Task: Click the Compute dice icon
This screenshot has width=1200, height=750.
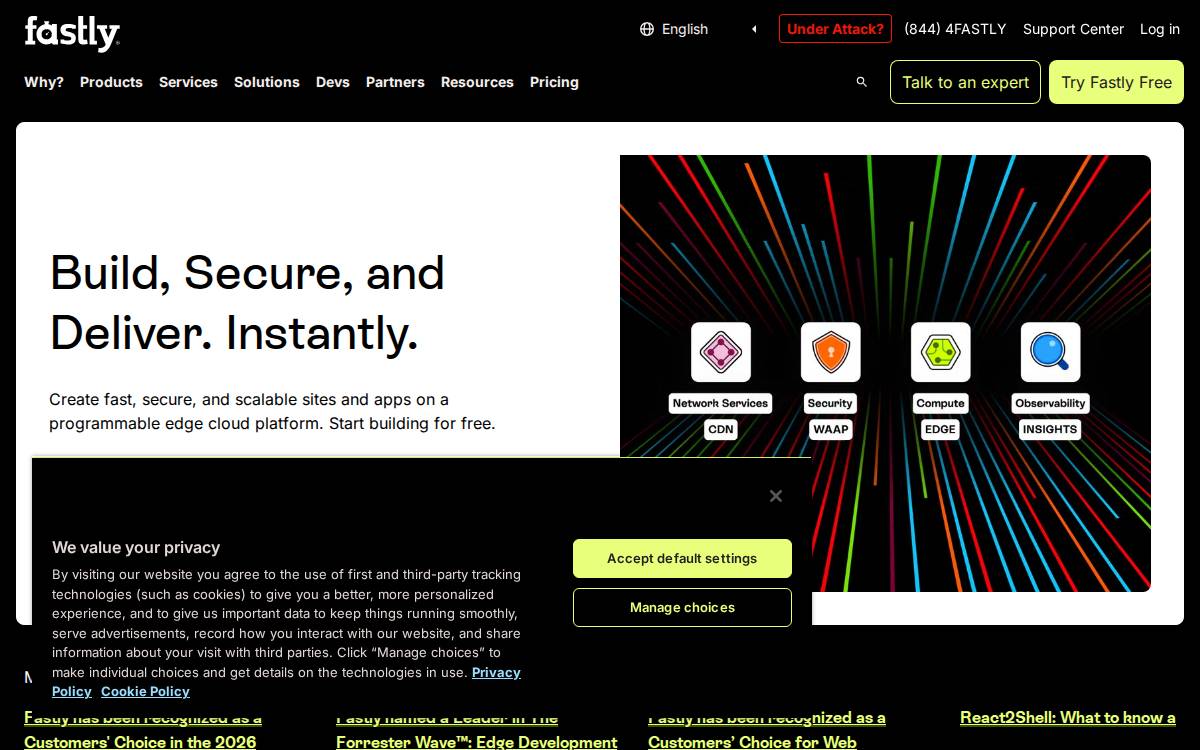Action: (941, 352)
